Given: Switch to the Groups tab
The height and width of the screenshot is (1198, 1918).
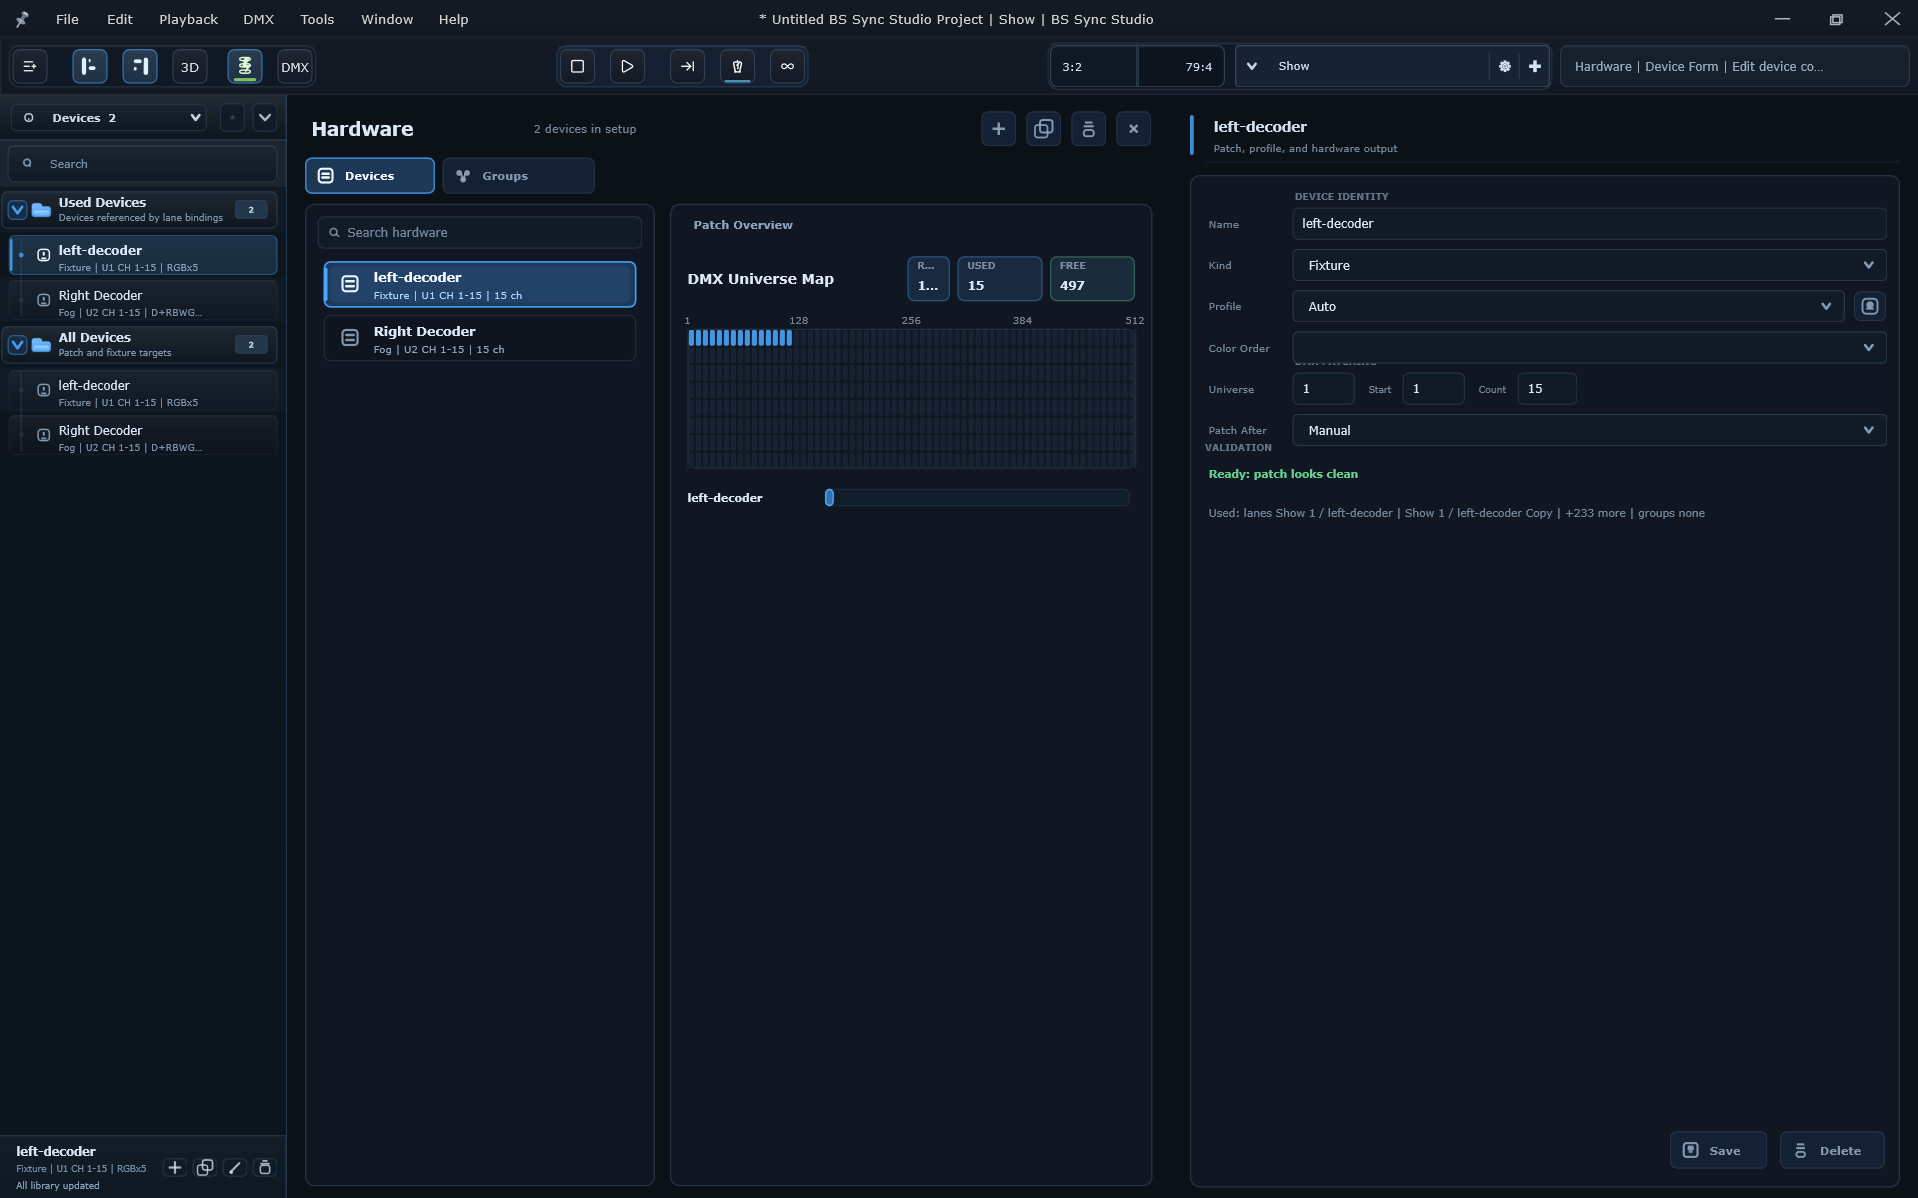Looking at the screenshot, I should 518,176.
